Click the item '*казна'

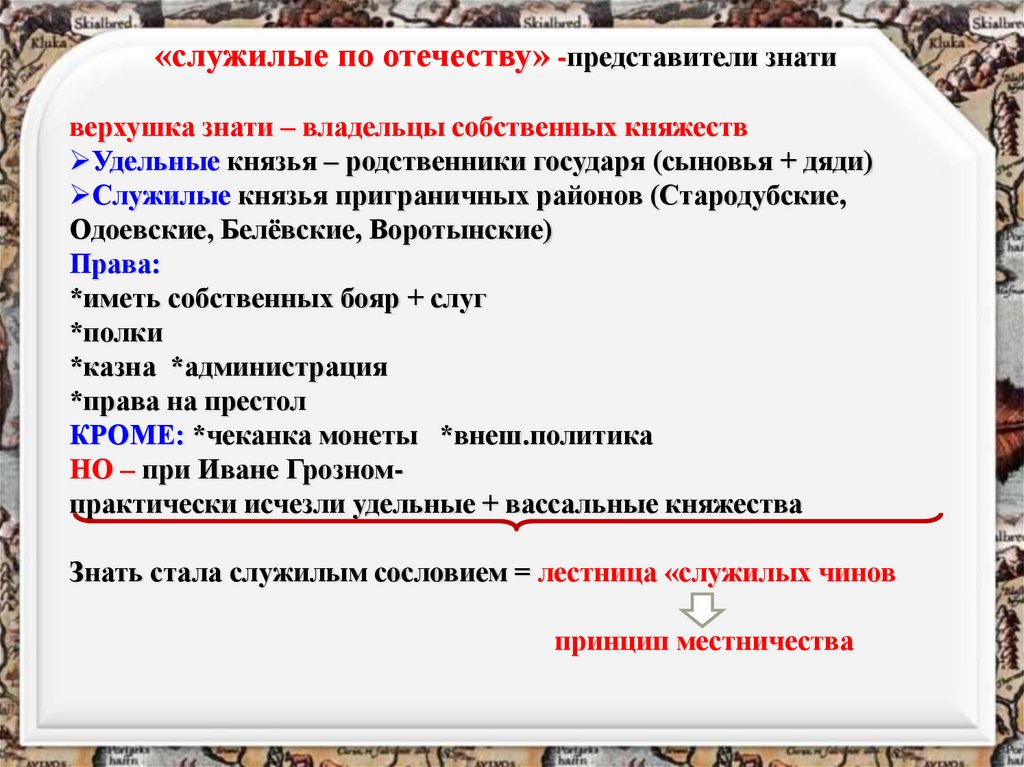[x=114, y=367]
